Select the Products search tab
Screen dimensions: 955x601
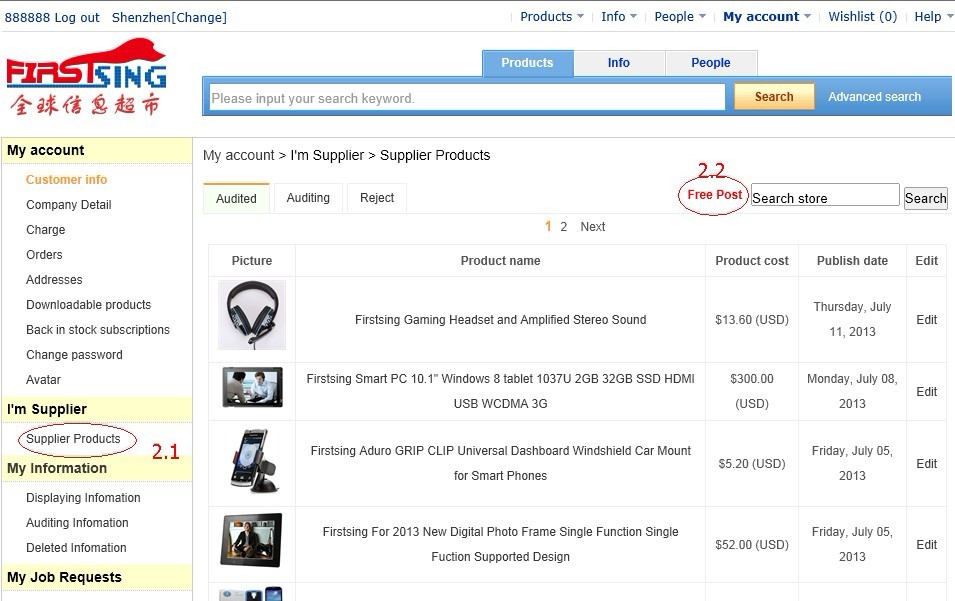click(x=527, y=63)
